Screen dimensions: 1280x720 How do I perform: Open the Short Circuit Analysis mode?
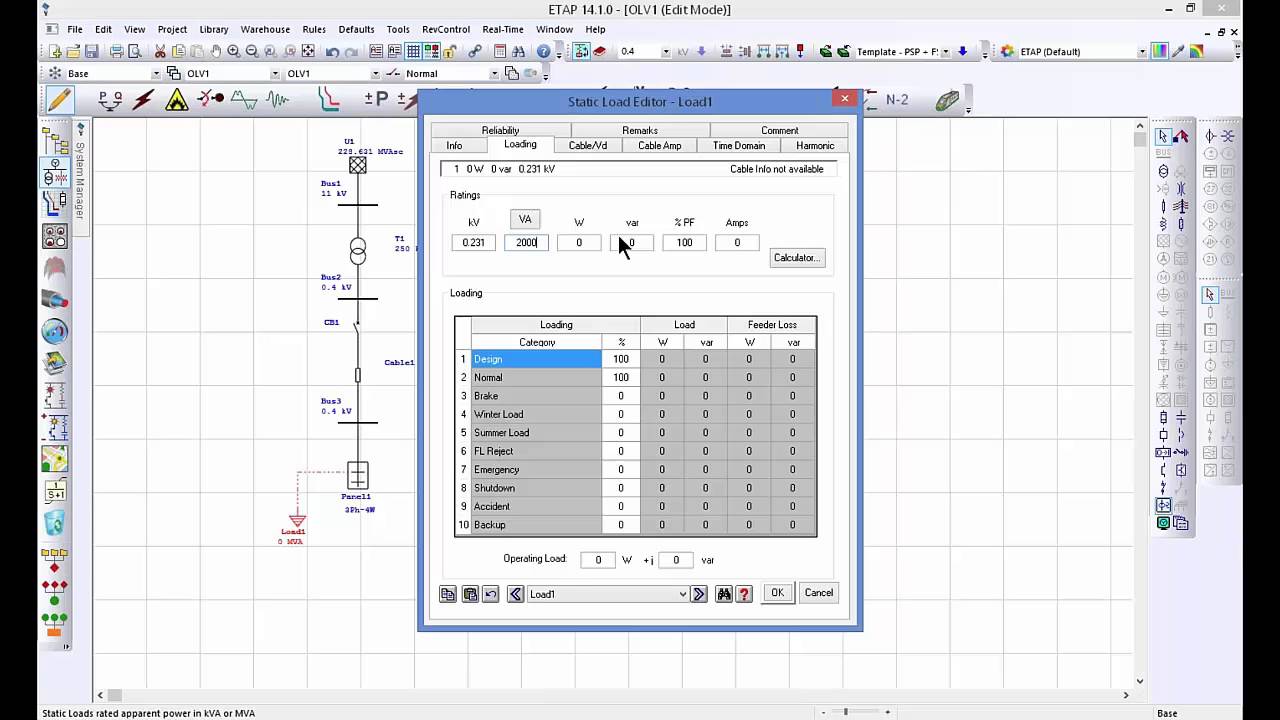pos(143,99)
